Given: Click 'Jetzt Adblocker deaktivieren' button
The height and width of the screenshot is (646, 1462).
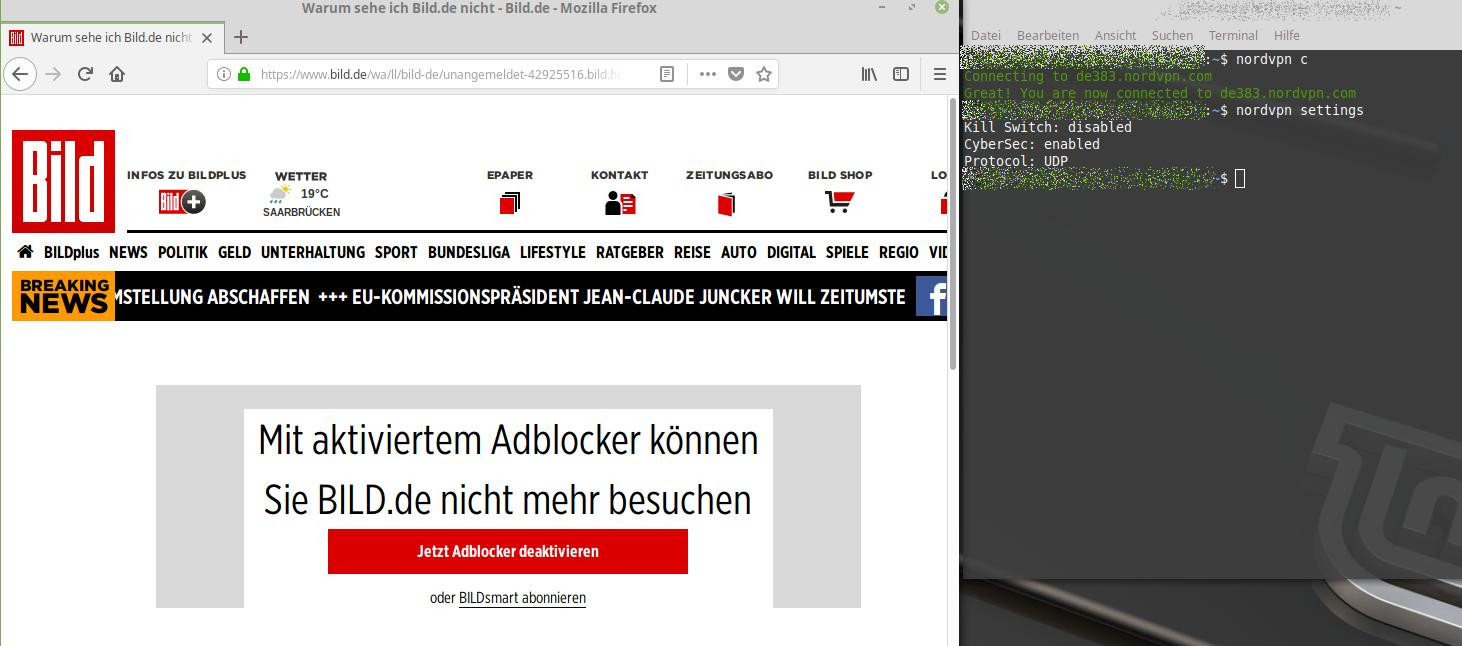Looking at the screenshot, I should pyautogui.click(x=508, y=551).
